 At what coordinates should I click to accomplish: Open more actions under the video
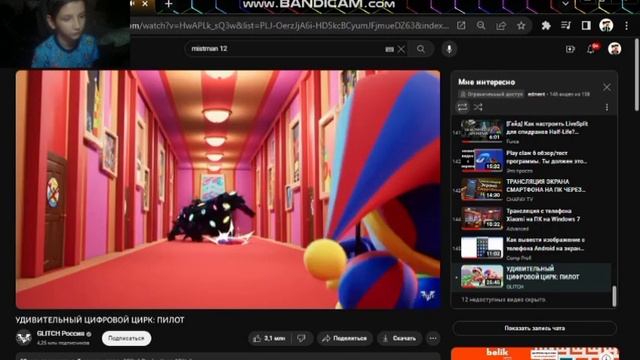[433, 338]
